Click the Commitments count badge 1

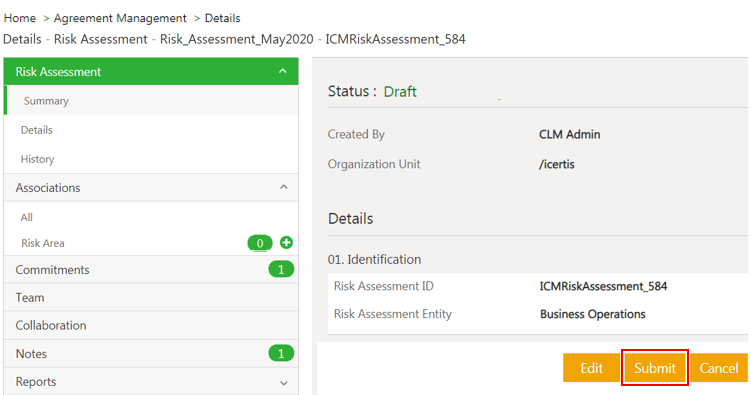coord(281,270)
